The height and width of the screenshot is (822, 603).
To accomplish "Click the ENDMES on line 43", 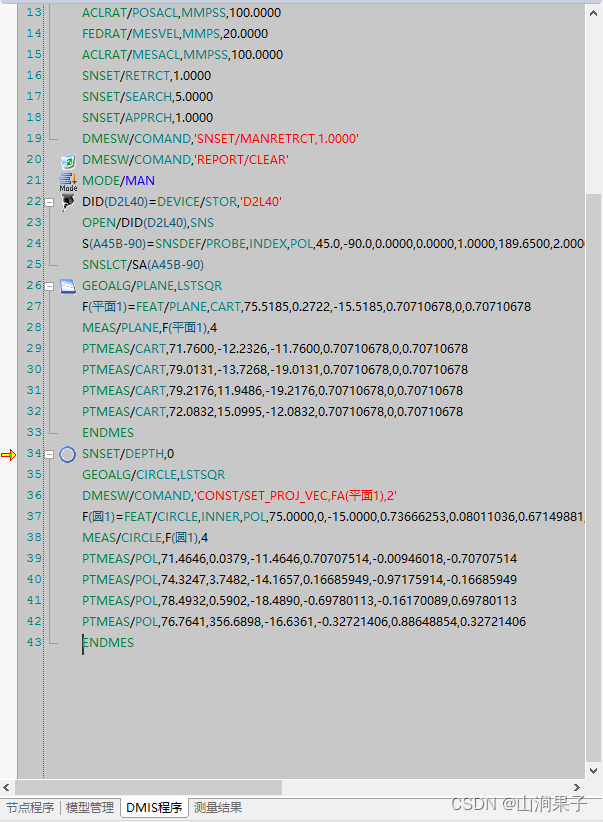I will click(108, 642).
